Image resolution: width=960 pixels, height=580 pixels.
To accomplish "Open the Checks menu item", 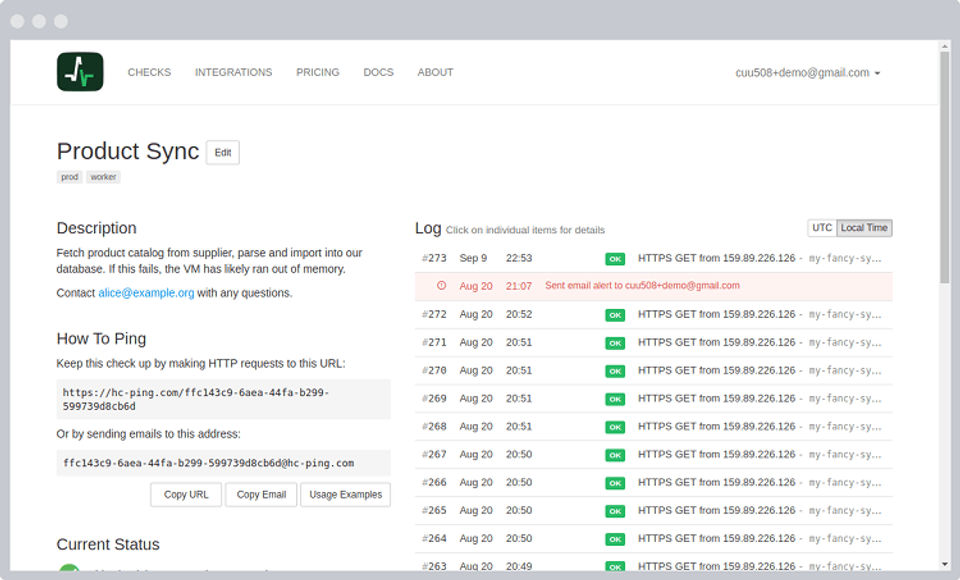I will (149, 72).
